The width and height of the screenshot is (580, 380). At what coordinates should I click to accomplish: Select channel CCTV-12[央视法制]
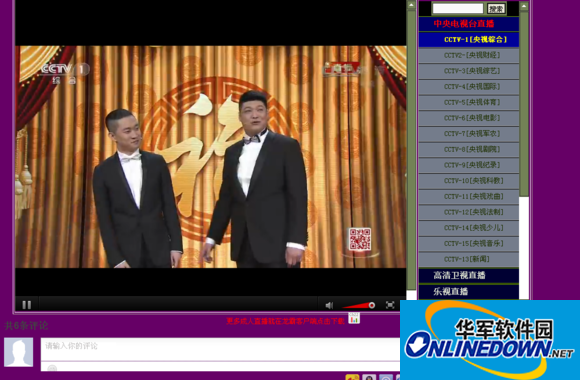tap(469, 212)
